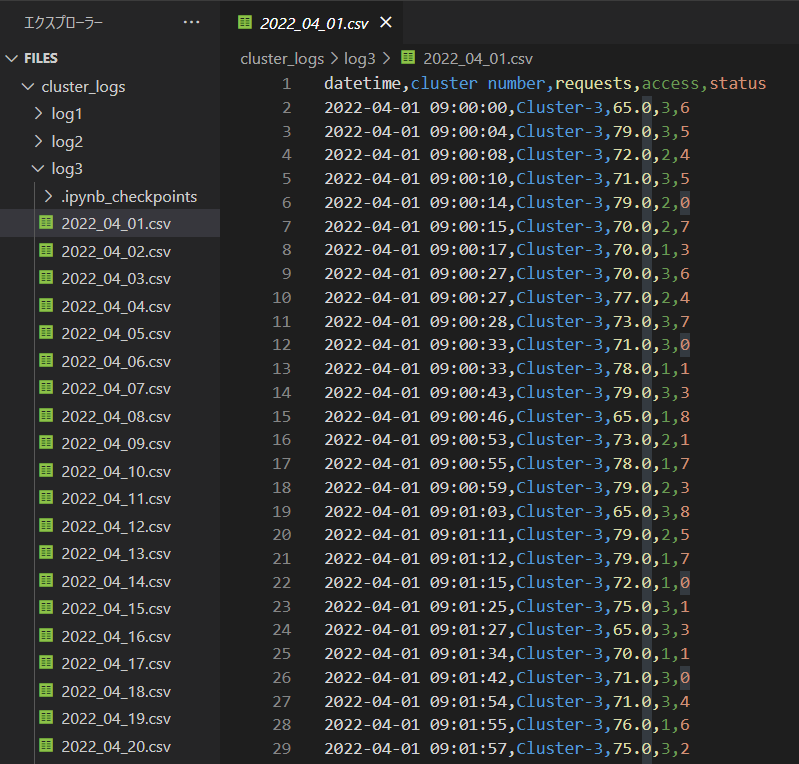Click the file icon of 2022_04_13.csv

(46, 552)
